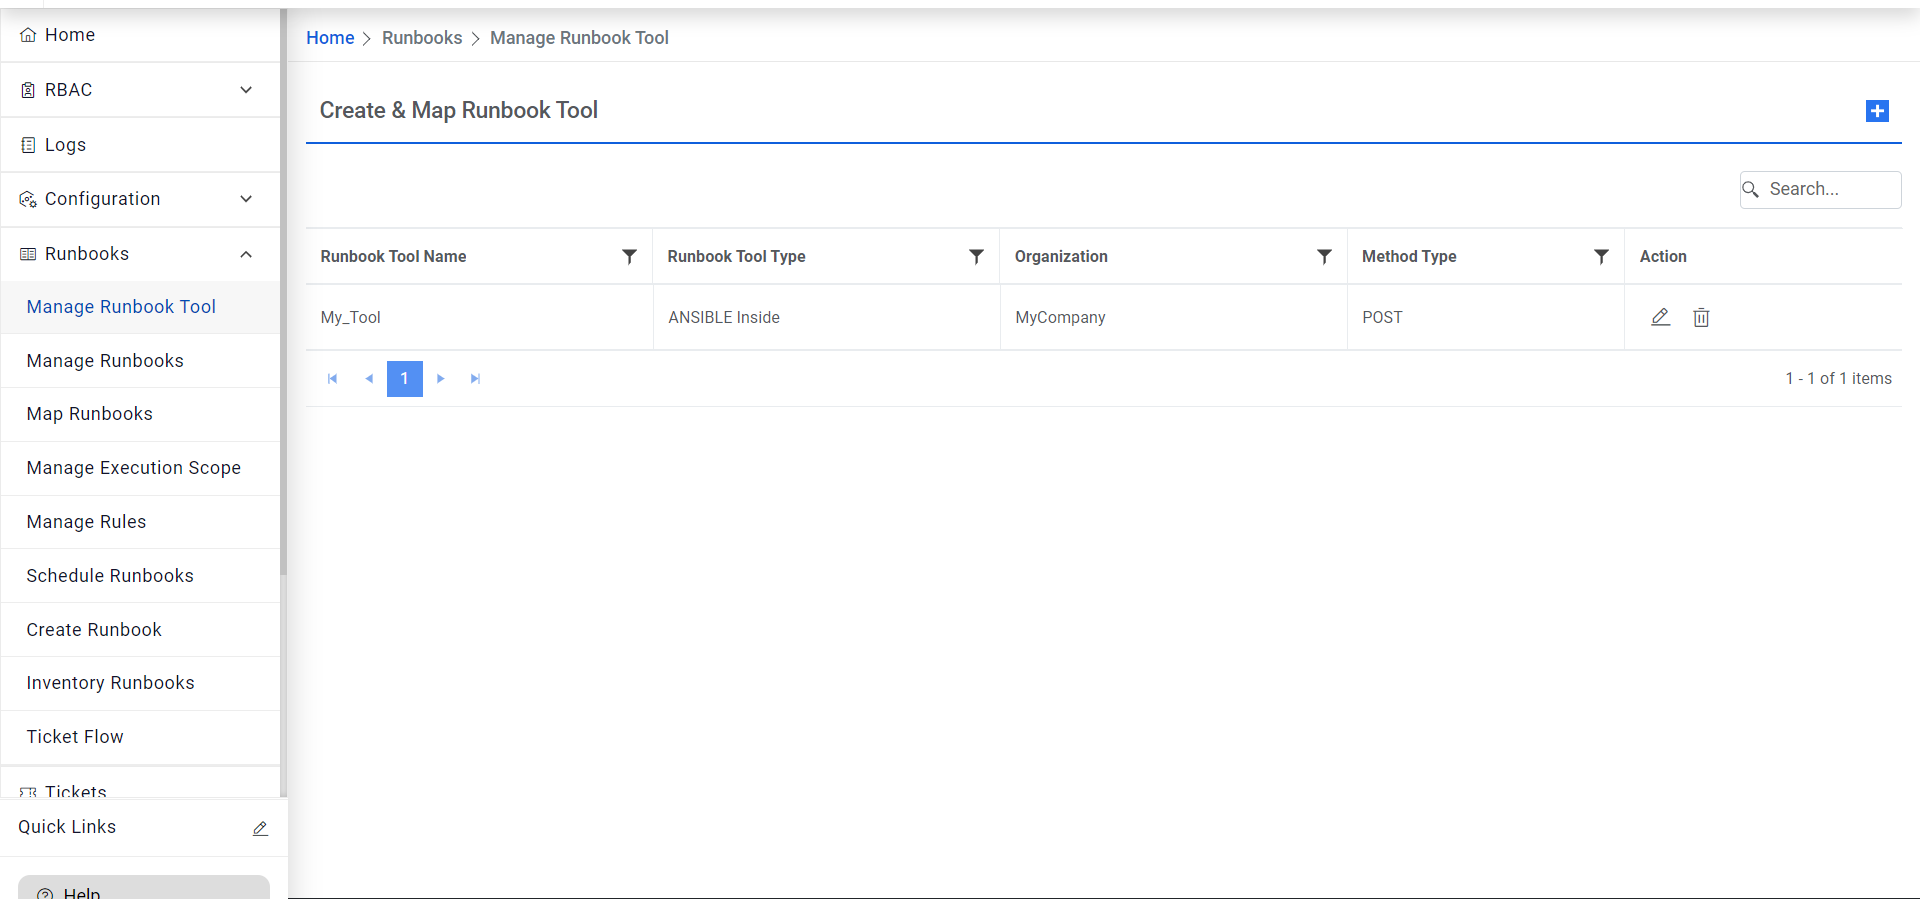Open filter for Runbook Tool Name column
This screenshot has width=1920, height=899.
click(x=629, y=257)
